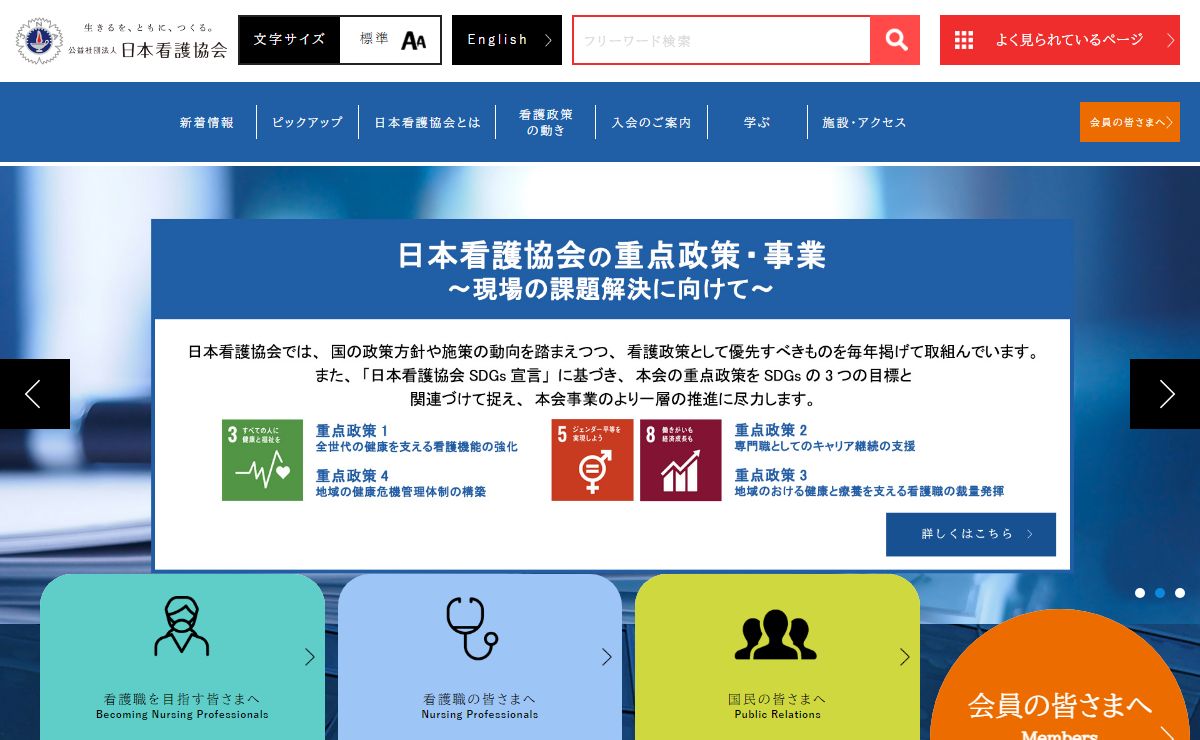Open the 日本看護協会とは menu
This screenshot has width=1200, height=740.
pyautogui.click(x=427, y=122)
